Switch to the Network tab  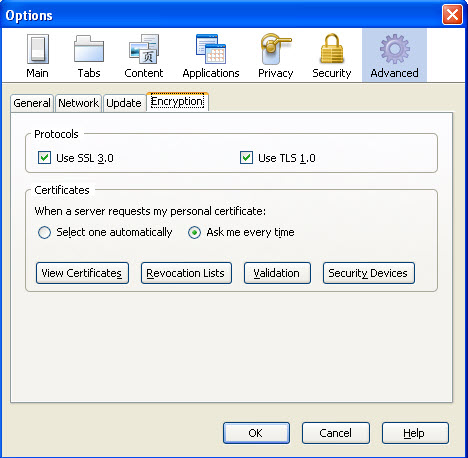[x=78, y=103]
